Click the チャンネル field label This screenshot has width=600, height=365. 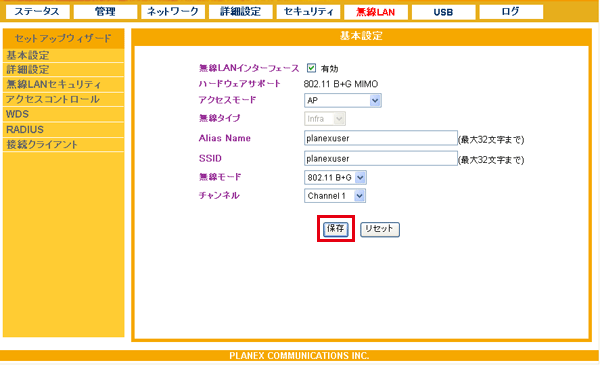[219, 196]
